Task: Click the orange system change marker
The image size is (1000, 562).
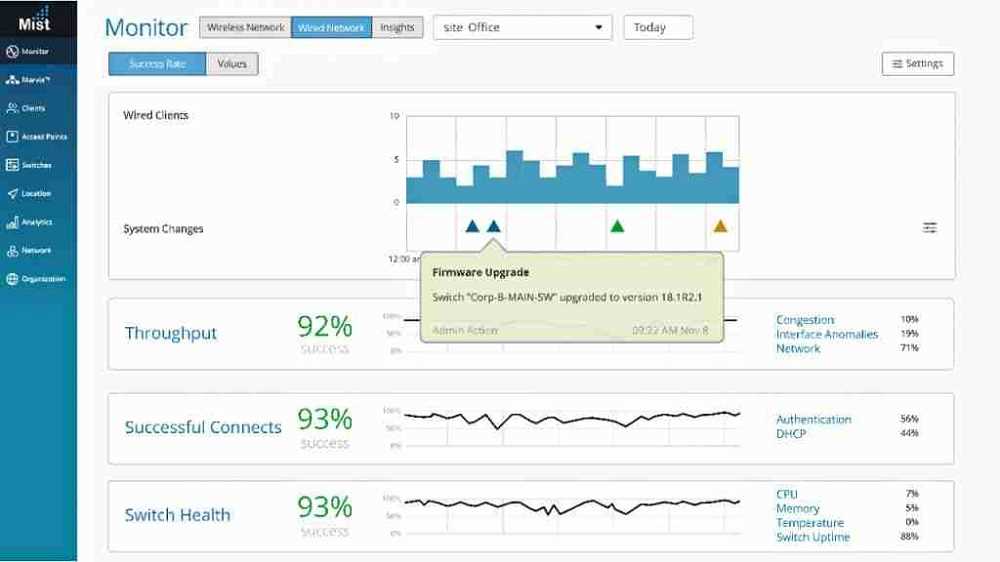Action: pyautogui.click(x=720, y=226)
